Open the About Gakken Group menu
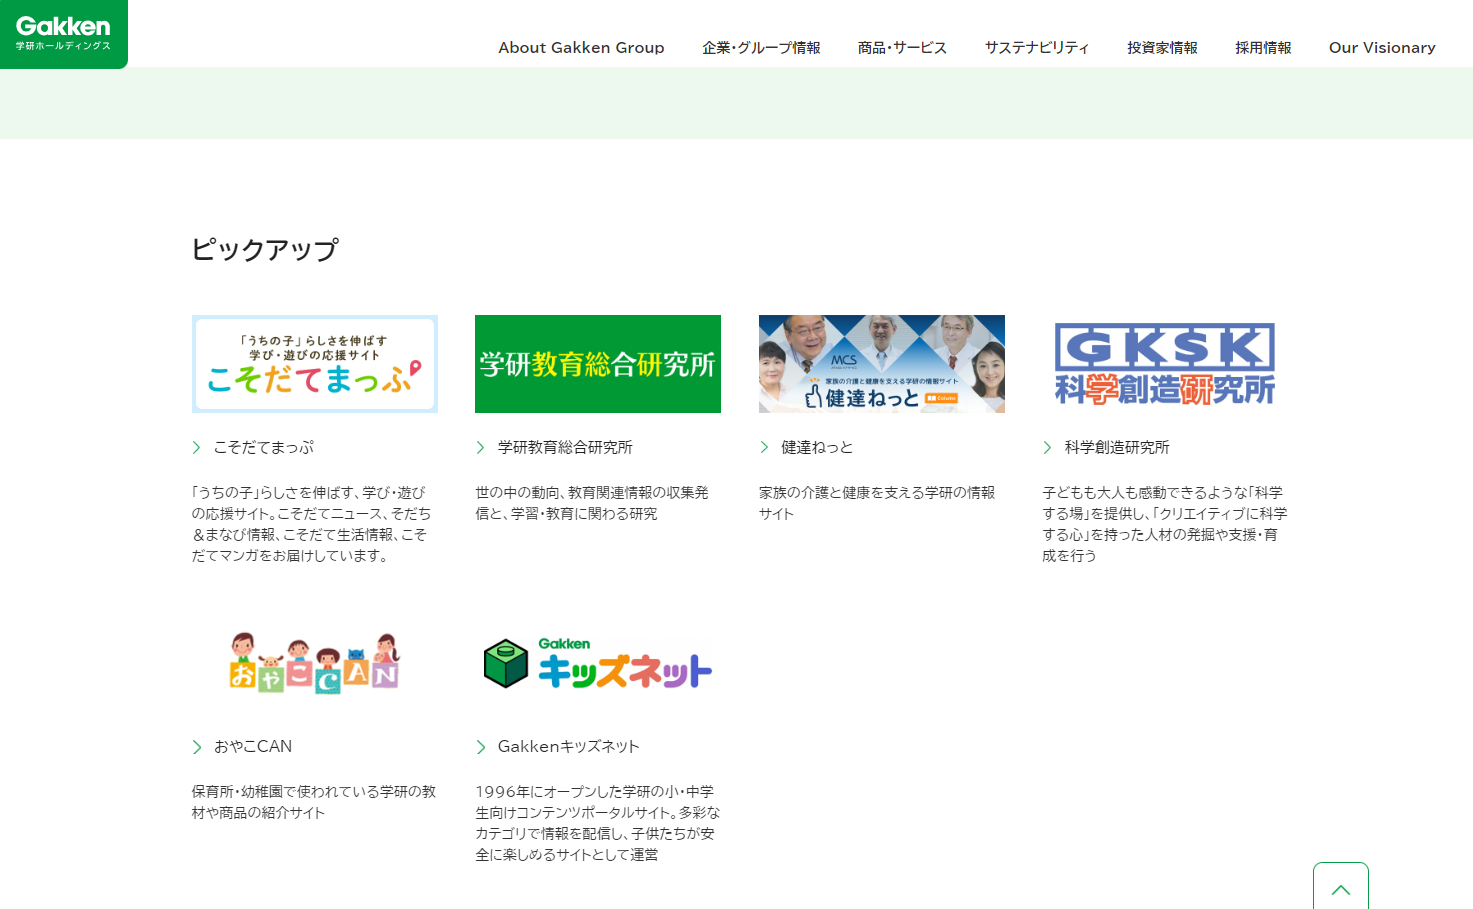The height and width of the screenshot is (909, 1473). (x=581, y=48)
